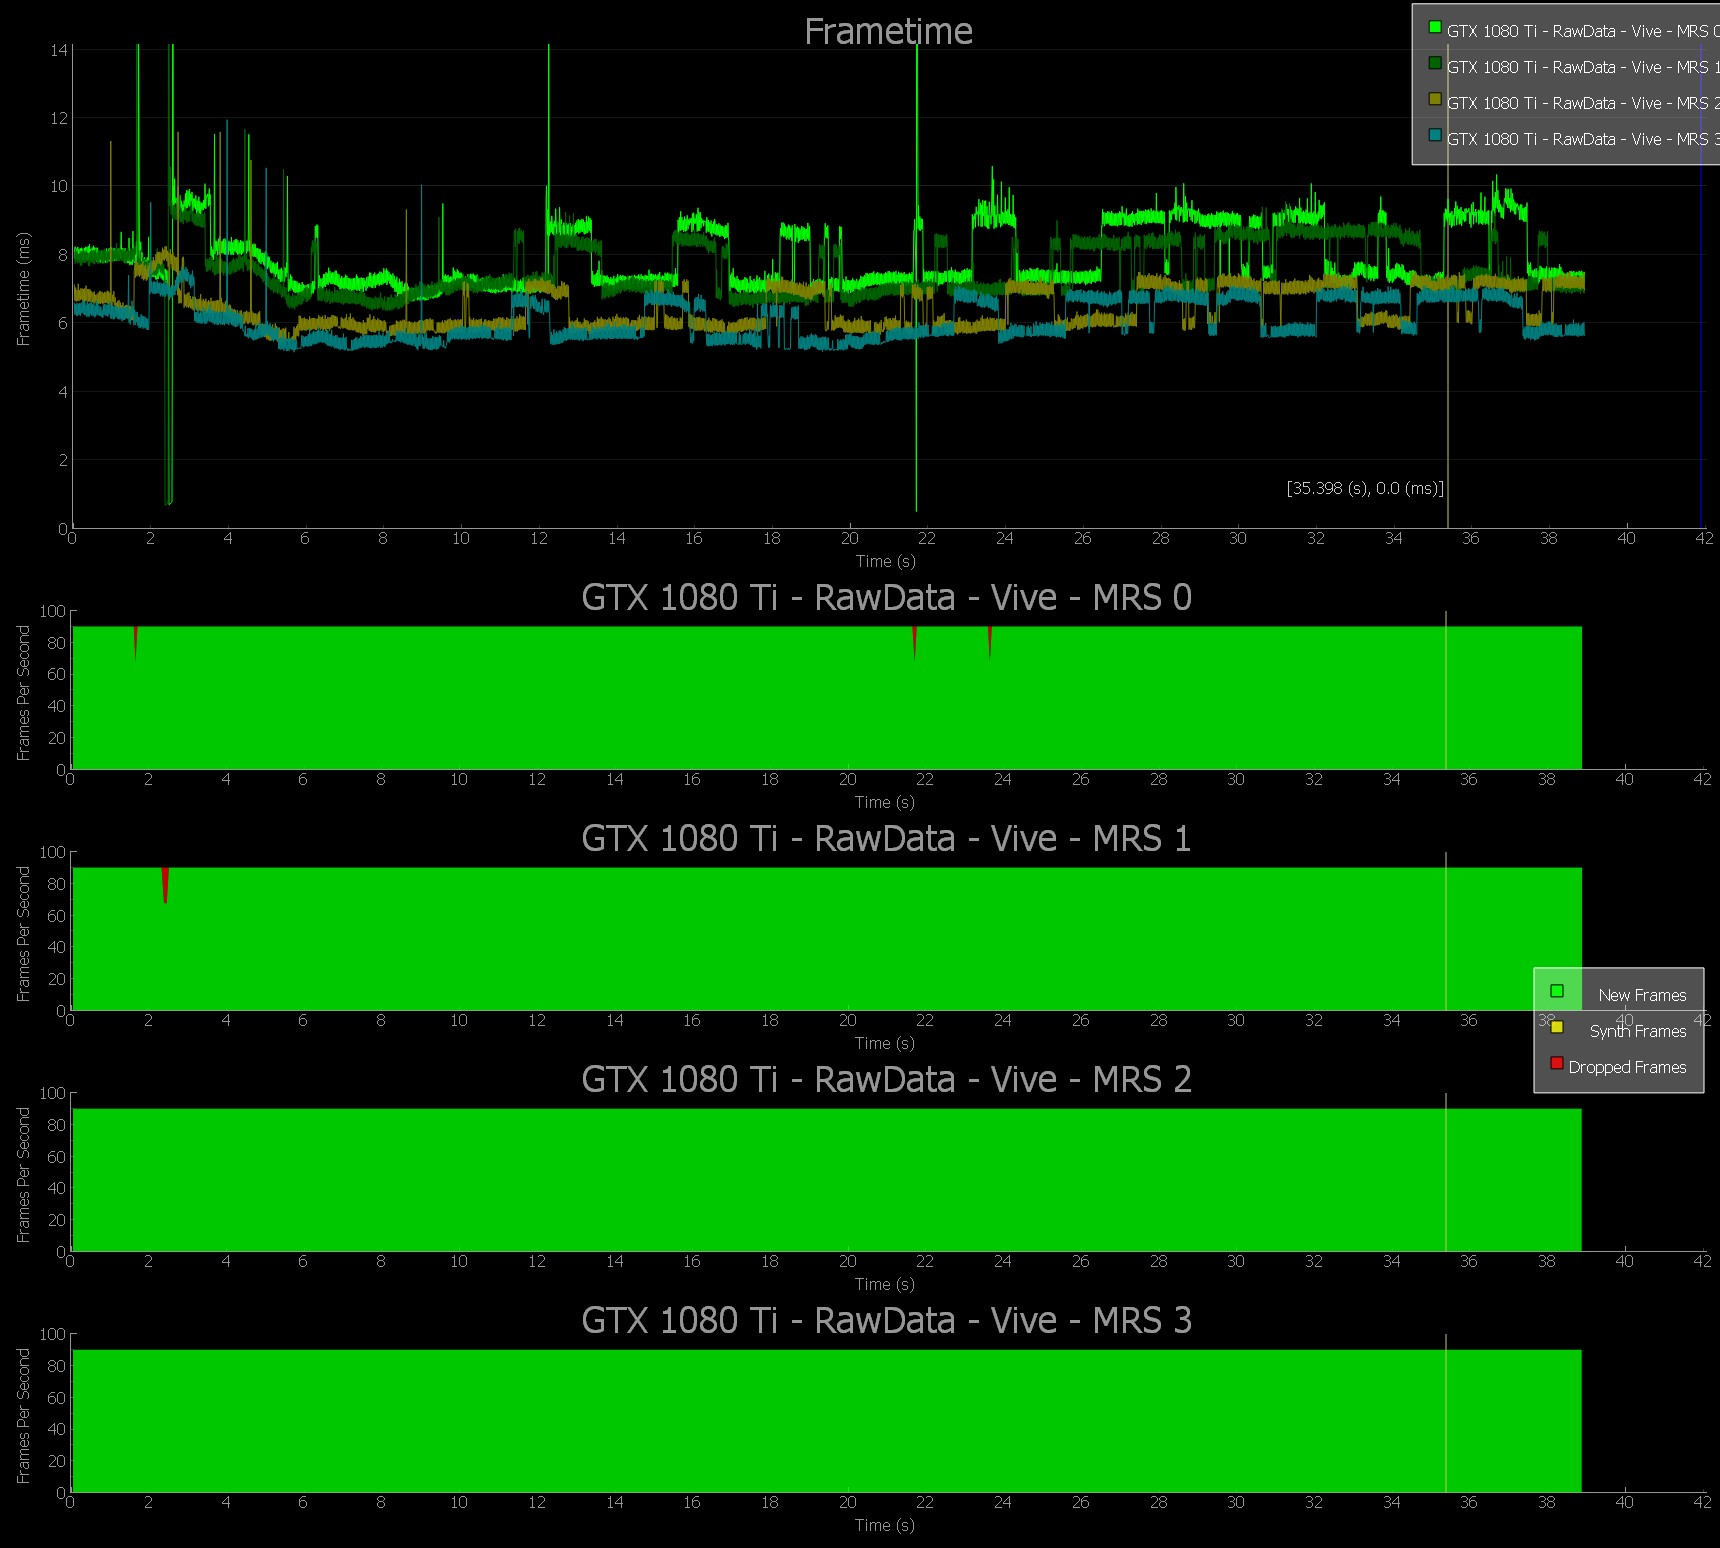
Task: Click the yellow Synth Frames legend marker
Action: tap(1557, 1027)
